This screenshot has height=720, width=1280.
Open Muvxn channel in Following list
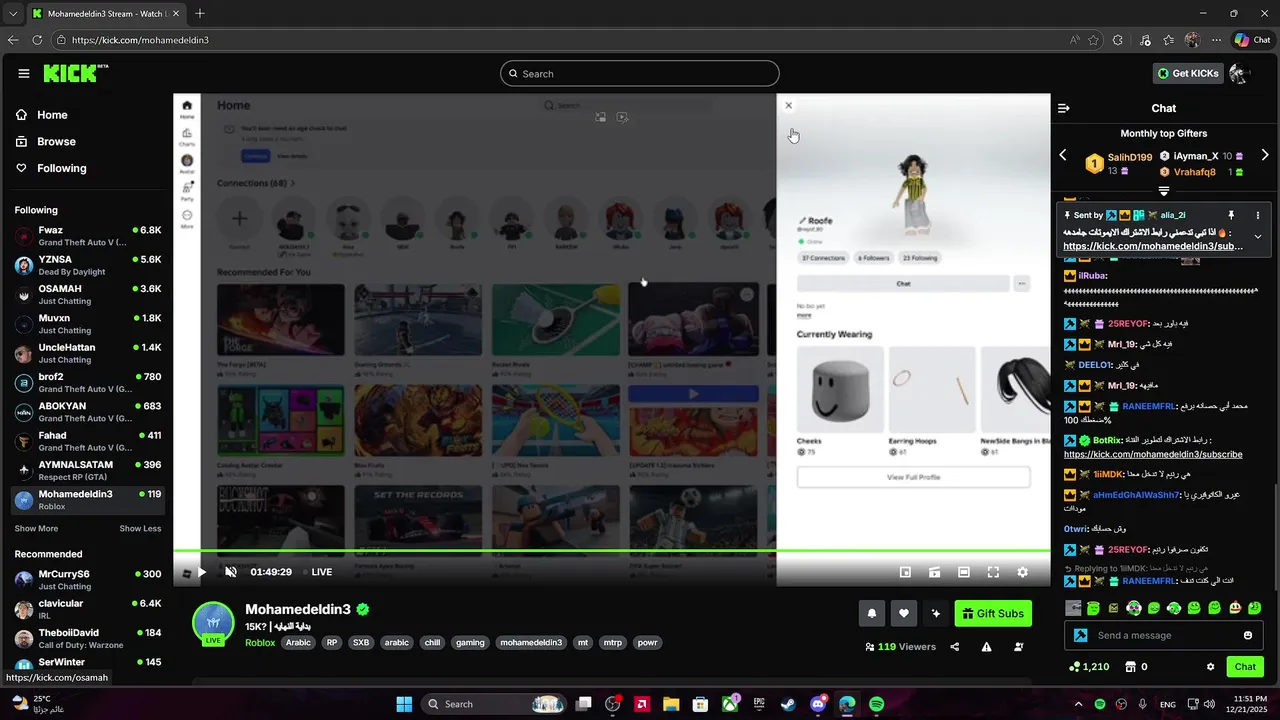[x=88, y=324]
